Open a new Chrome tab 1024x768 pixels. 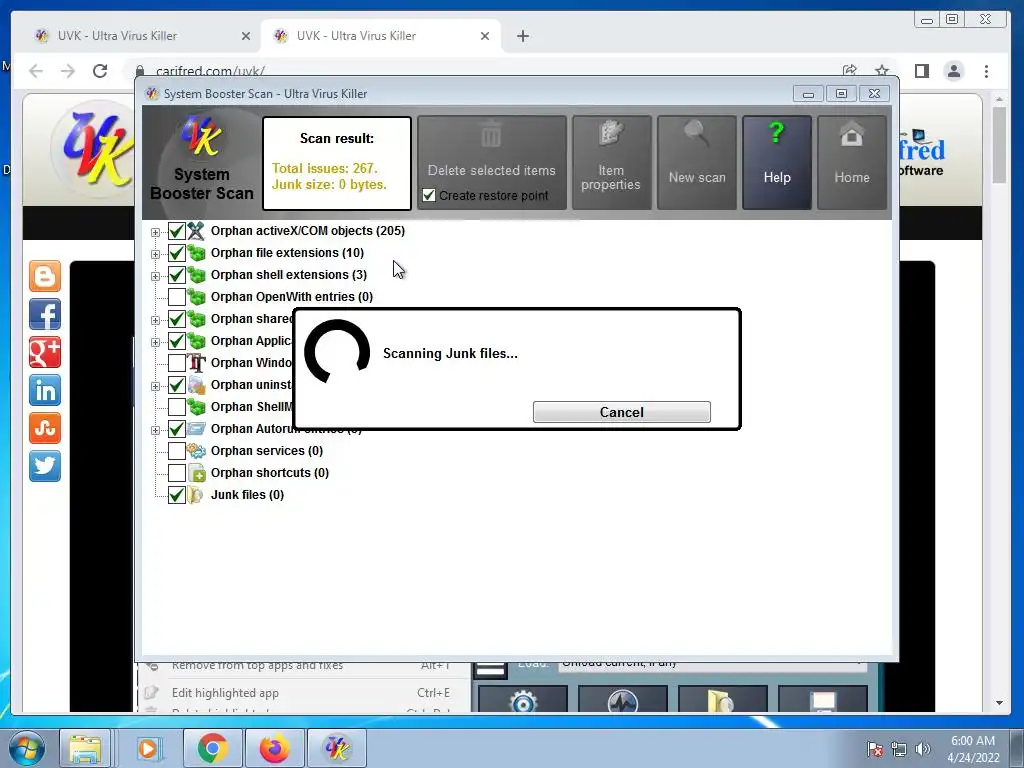pyautogui.click(x=522, y=36)
